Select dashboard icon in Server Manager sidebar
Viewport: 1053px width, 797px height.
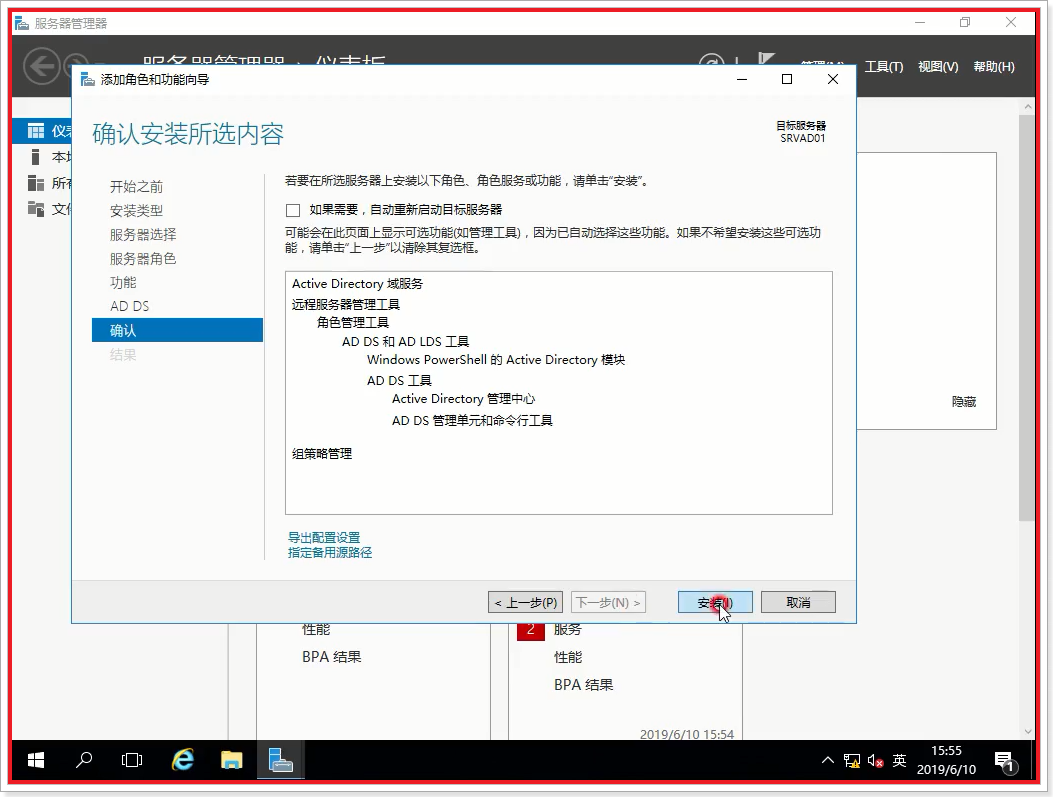tap(36, 130)
